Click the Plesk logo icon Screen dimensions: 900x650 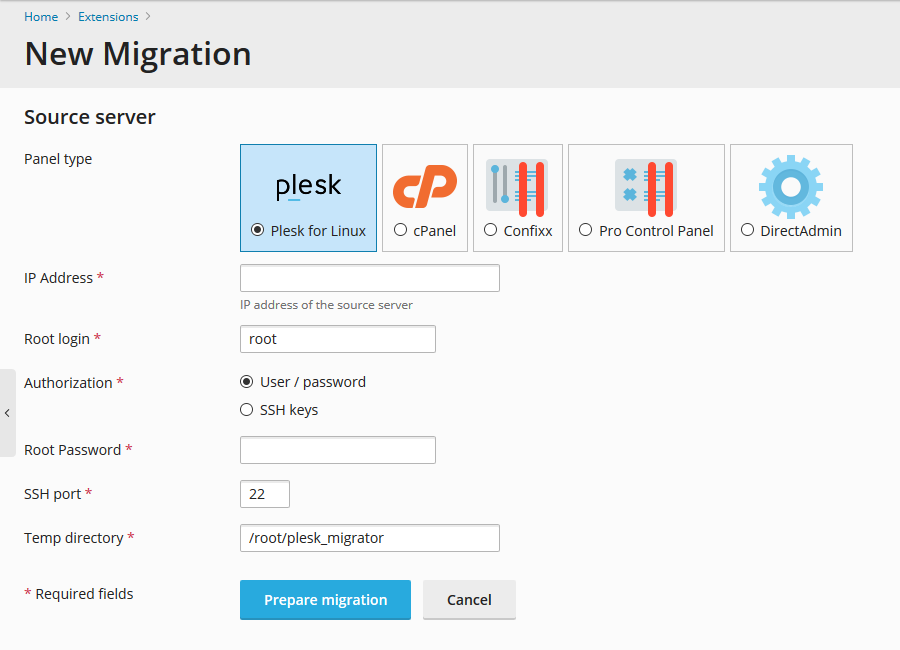tap(308, 187)
